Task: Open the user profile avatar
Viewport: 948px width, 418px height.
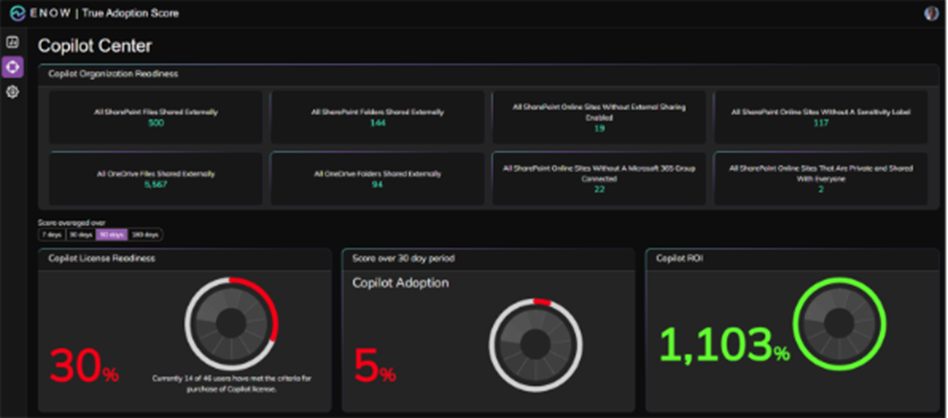Action: tap(932, 13)
